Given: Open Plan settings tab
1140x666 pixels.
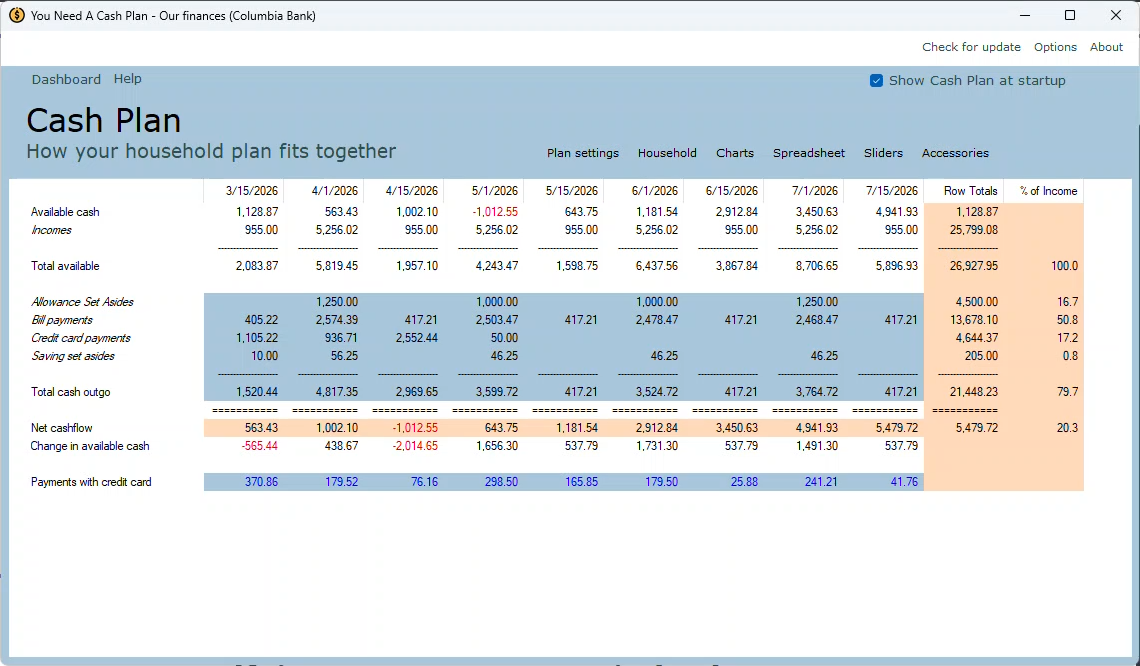Looking at the screenshot, I should point(582,153).
